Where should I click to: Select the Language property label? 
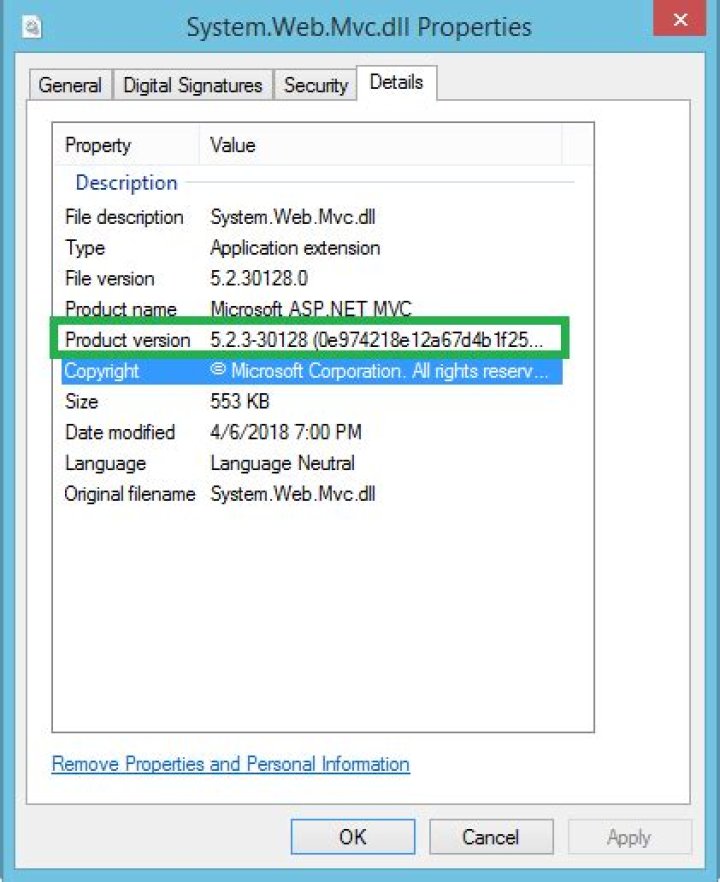(105, 464)
